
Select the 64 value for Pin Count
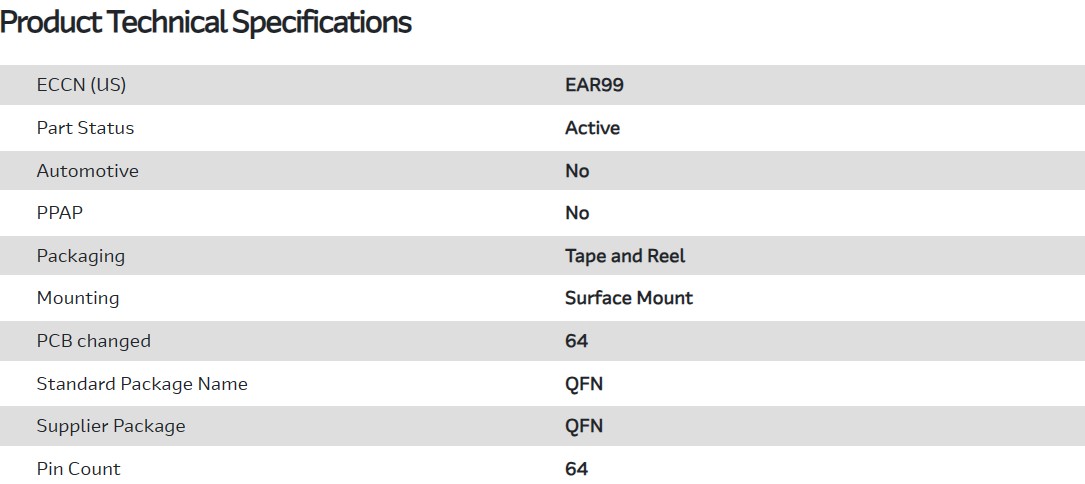coord(576,469)
